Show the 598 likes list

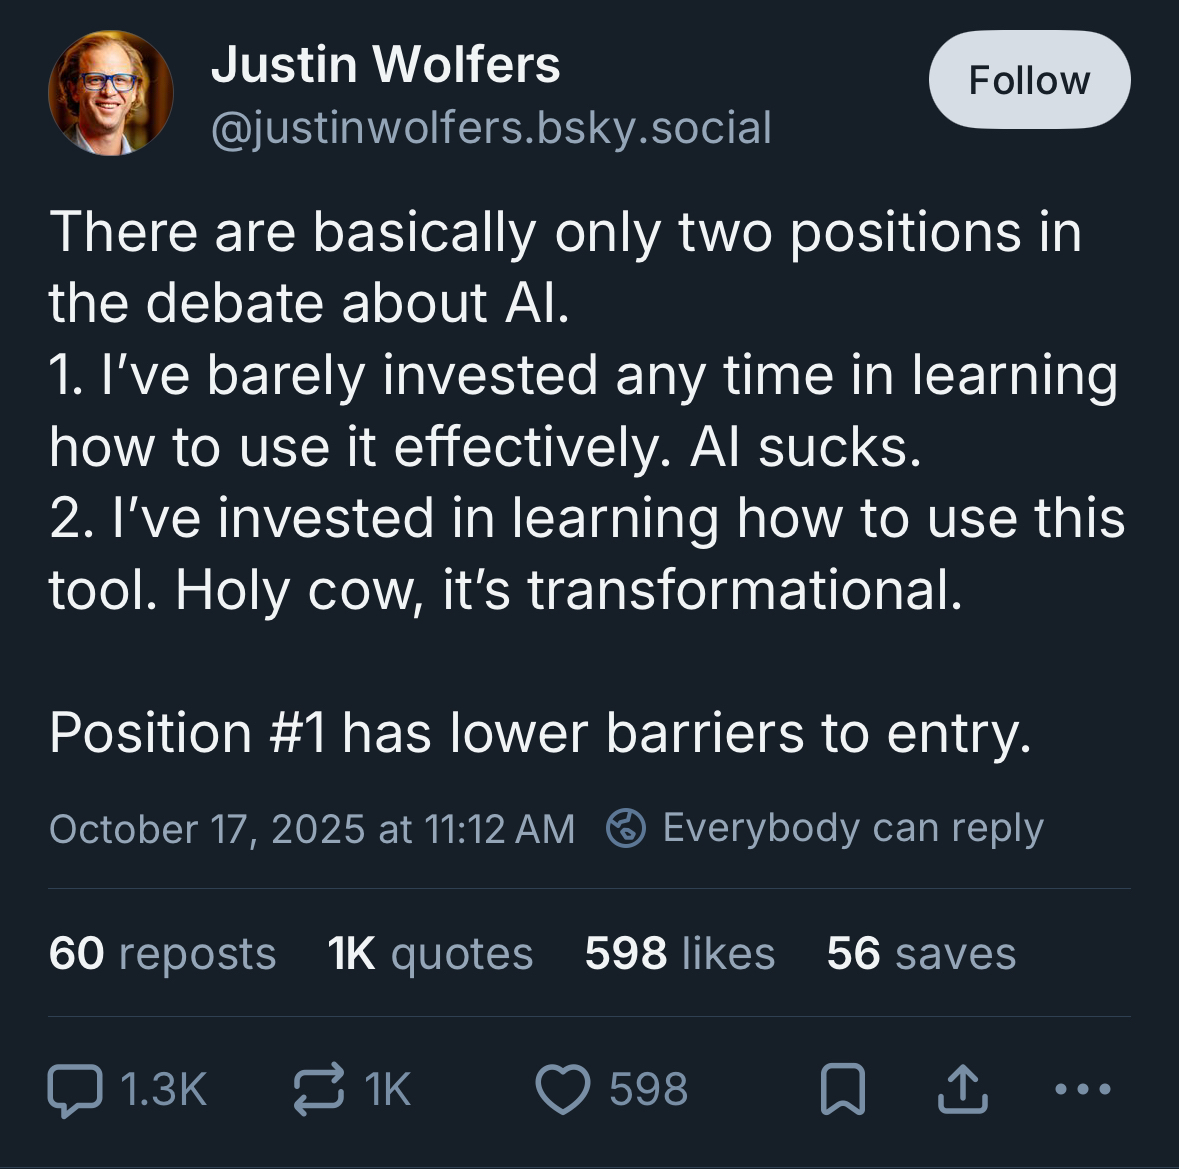tap(679, 953)
